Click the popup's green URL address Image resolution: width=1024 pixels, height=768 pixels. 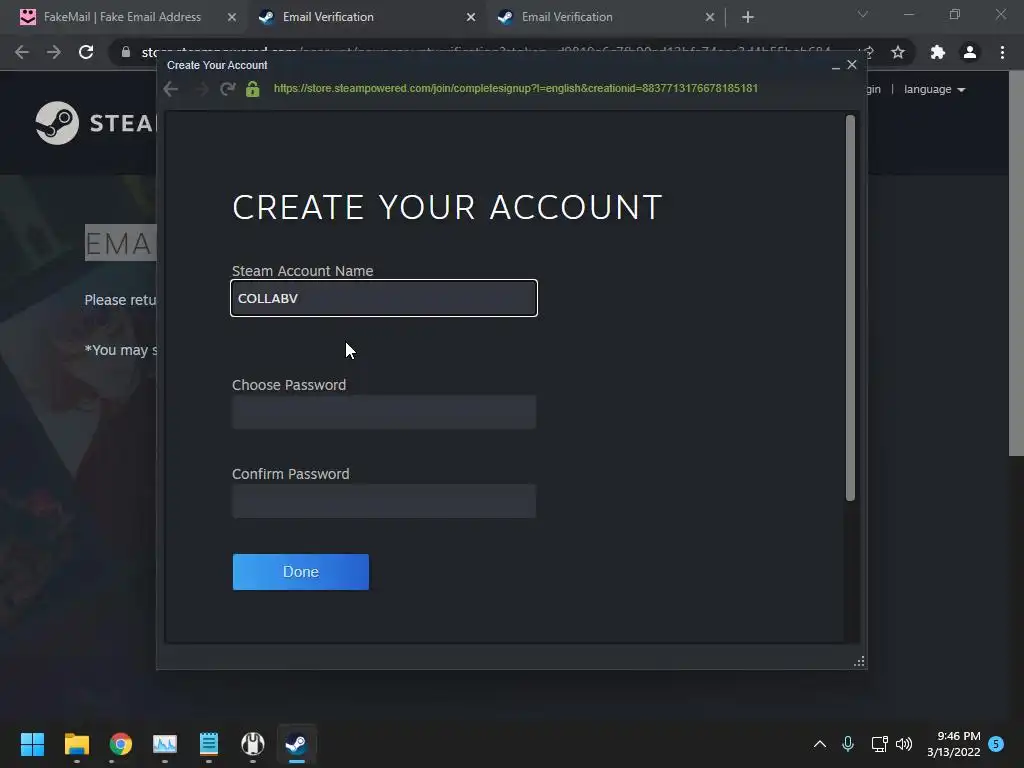click(x=515, y=88)
